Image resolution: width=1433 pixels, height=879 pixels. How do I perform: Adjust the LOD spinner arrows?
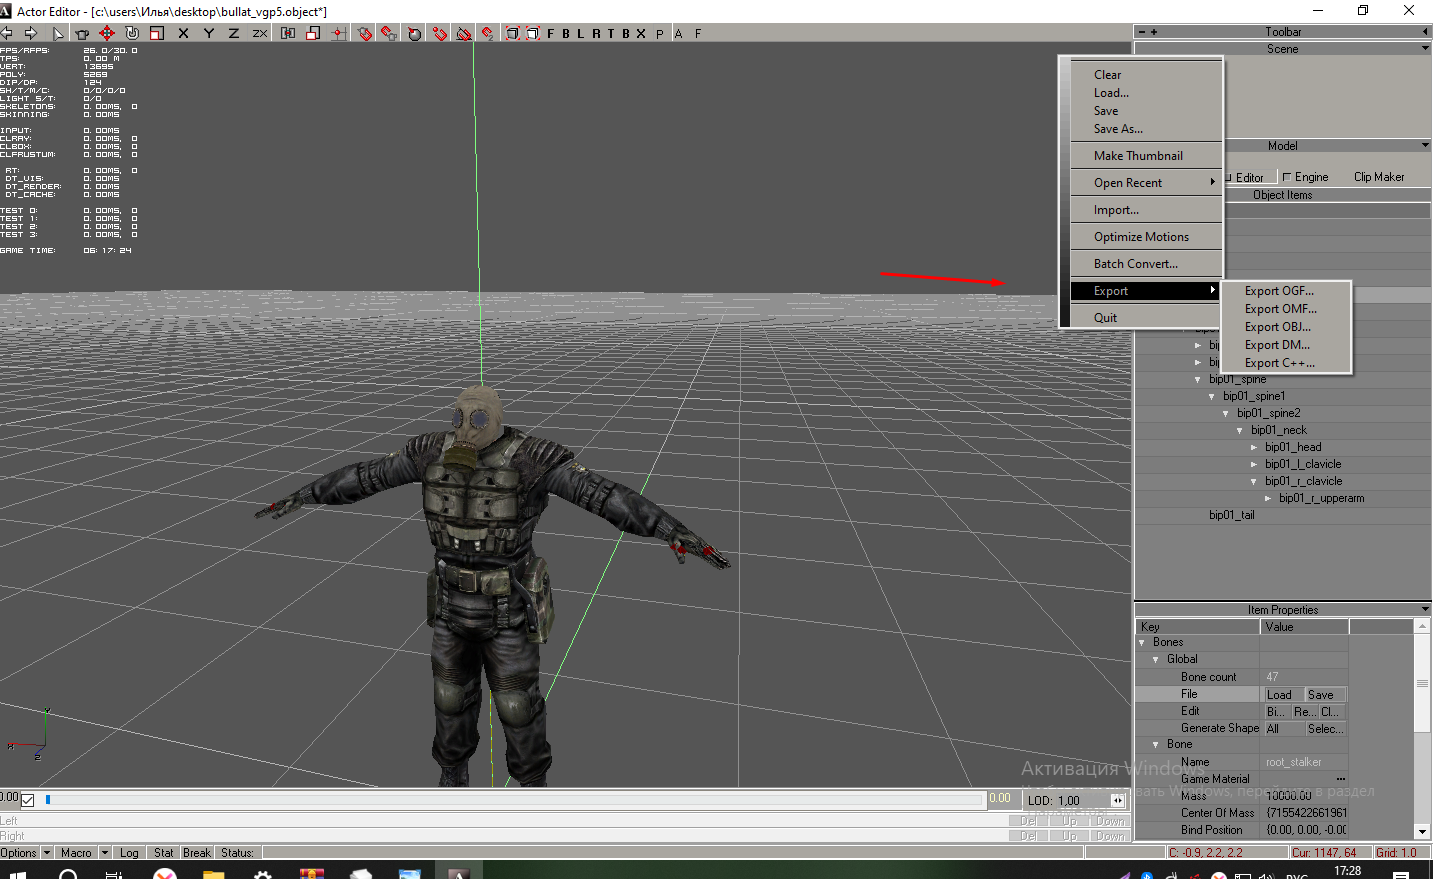point(1118,800)
